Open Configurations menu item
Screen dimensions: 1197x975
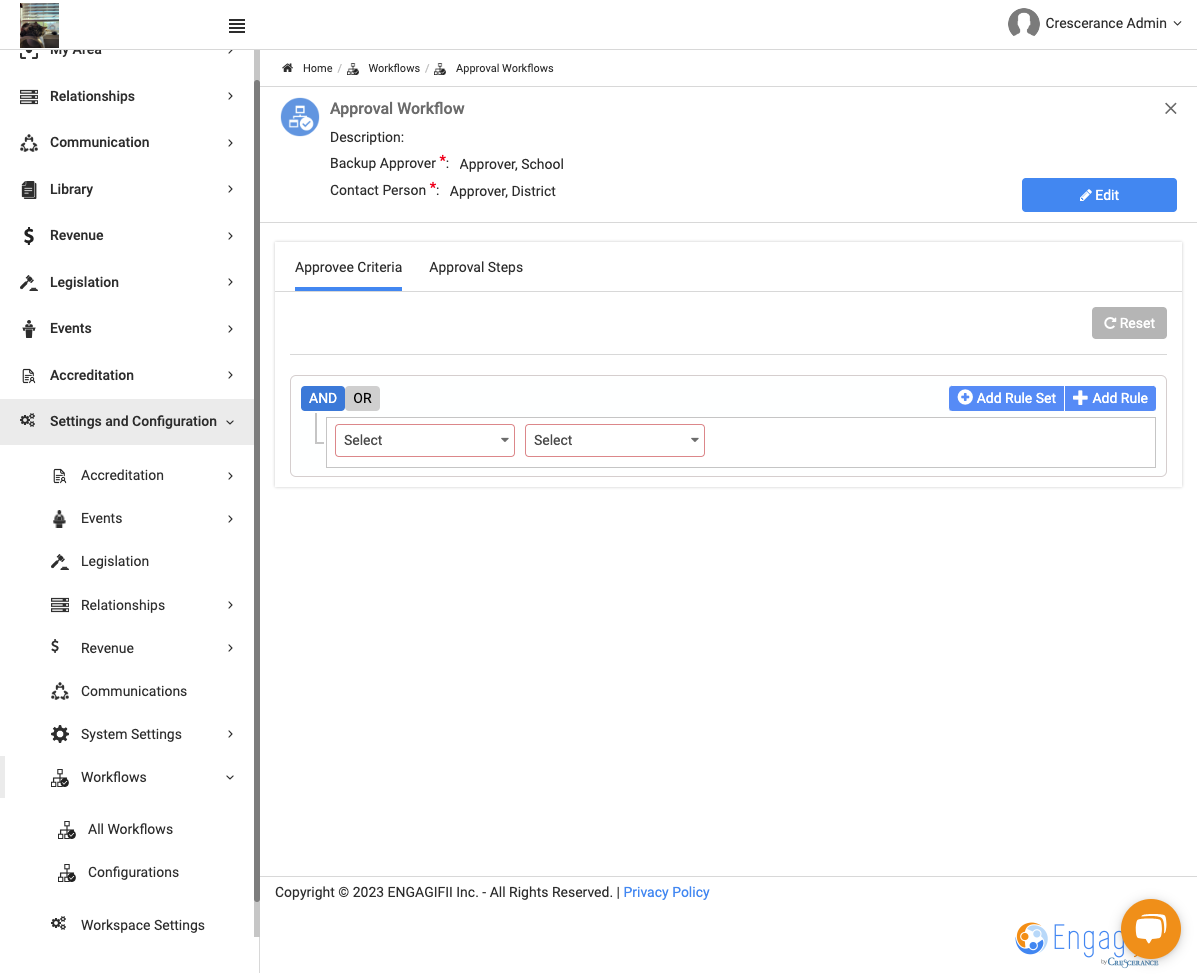point(134,873)
